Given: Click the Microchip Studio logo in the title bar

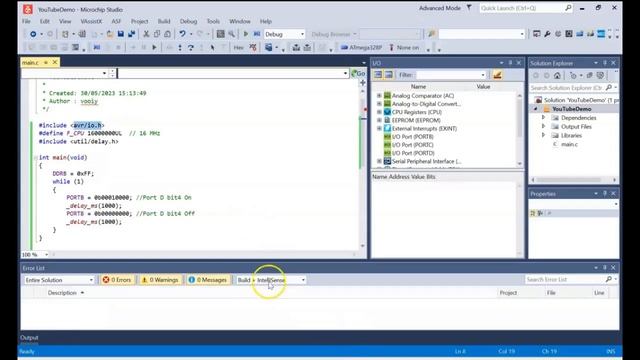Looking at the screenshot, I should (28, 9).
